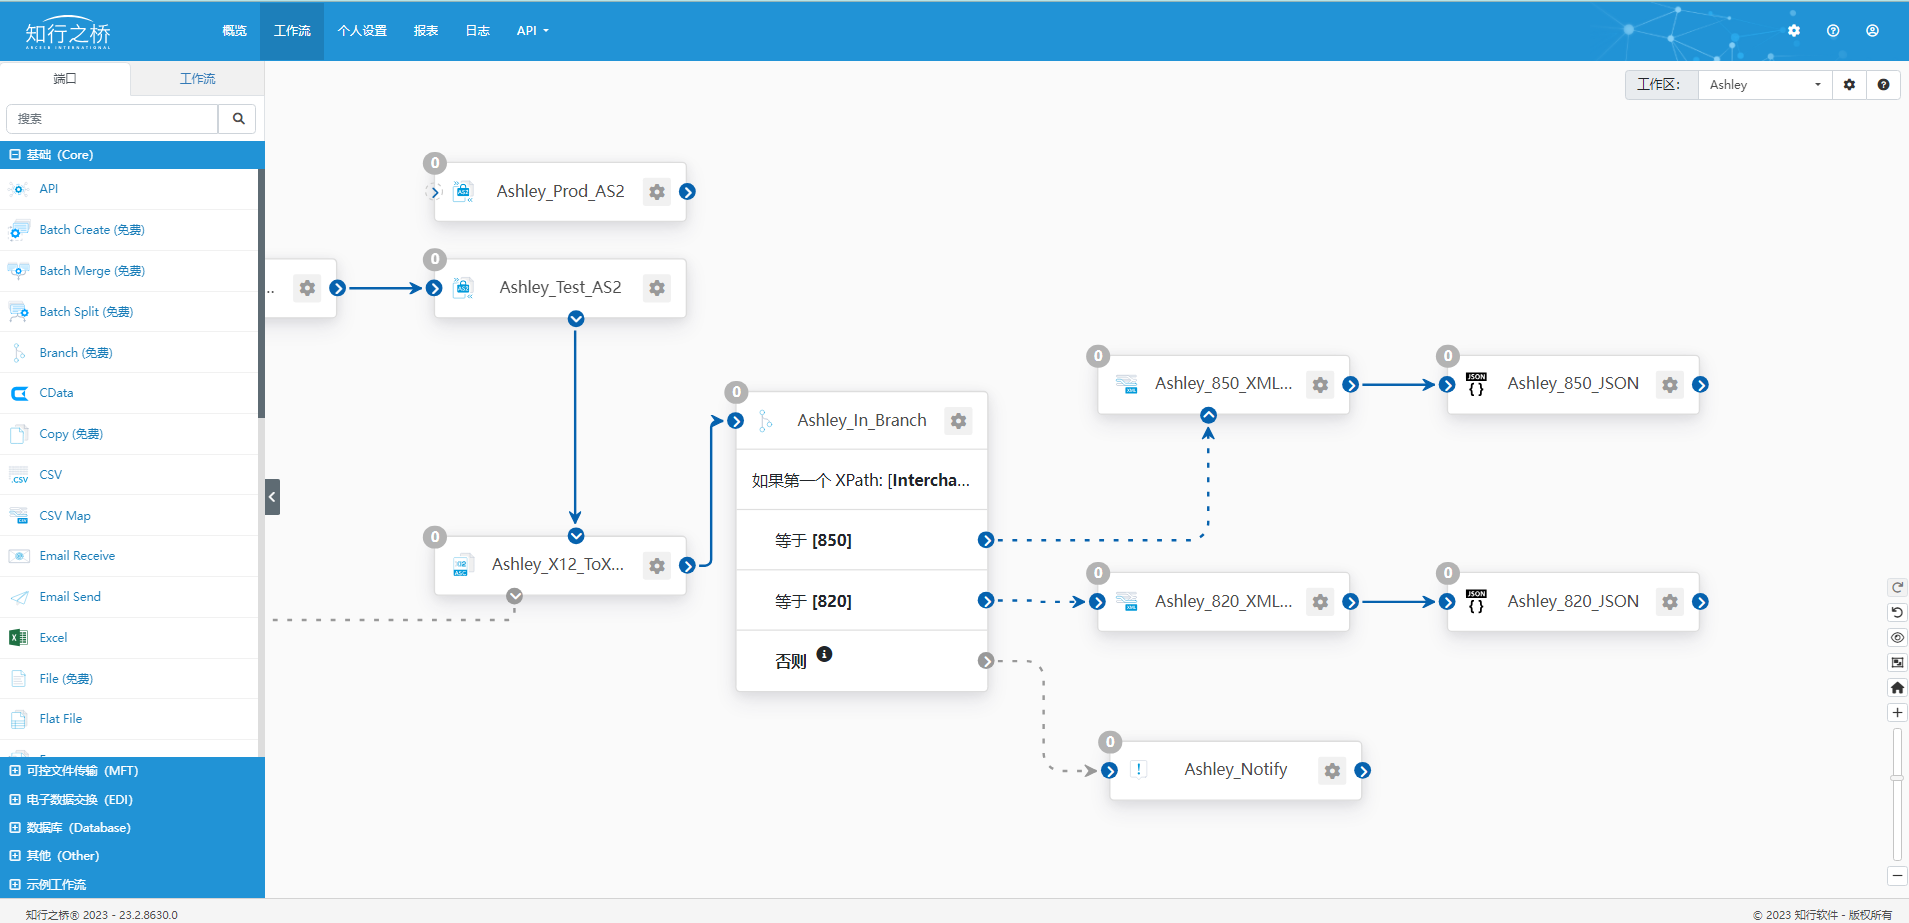Click the search magnifier button

[x=238, y=119]
